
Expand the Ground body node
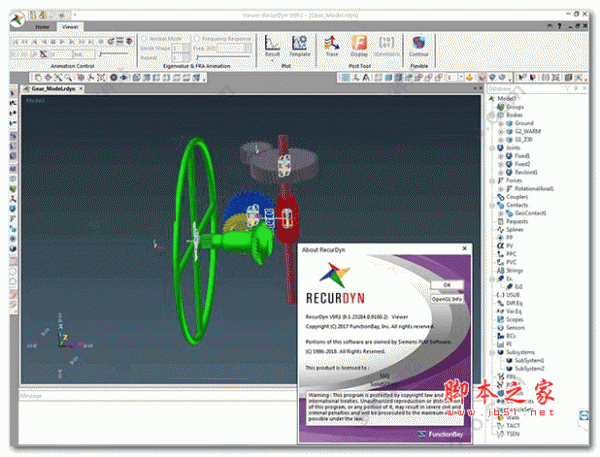[x=501, y=123]
